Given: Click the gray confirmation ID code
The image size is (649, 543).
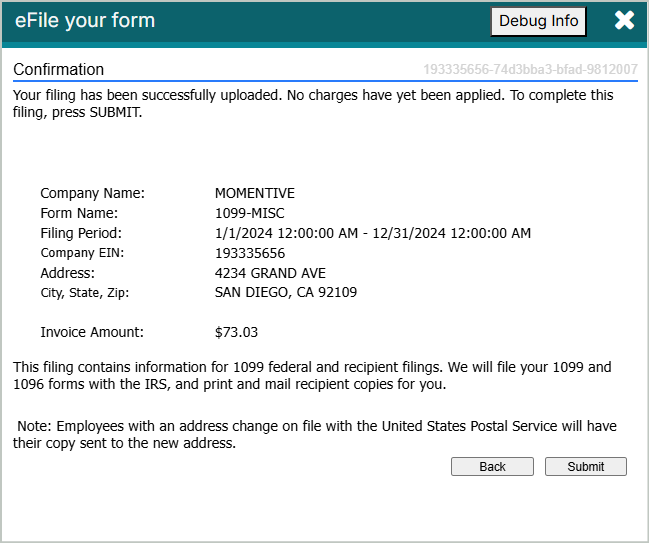Looking at the screenshot, I should tap(530, 70).
